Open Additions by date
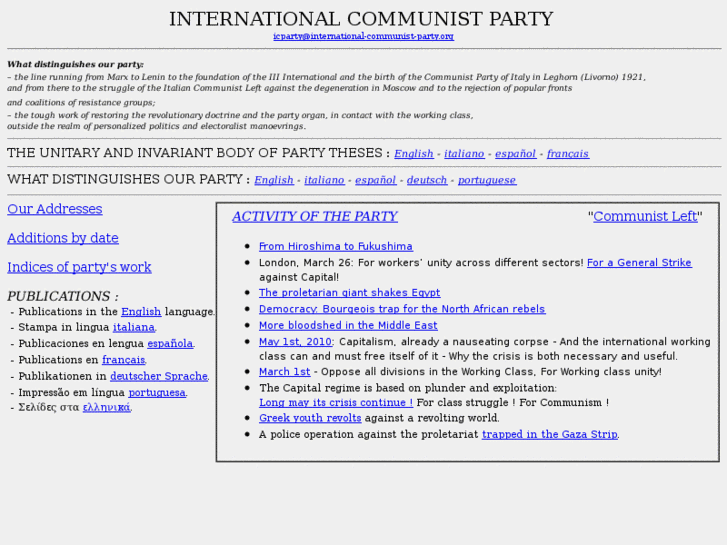 click(63, 238)
